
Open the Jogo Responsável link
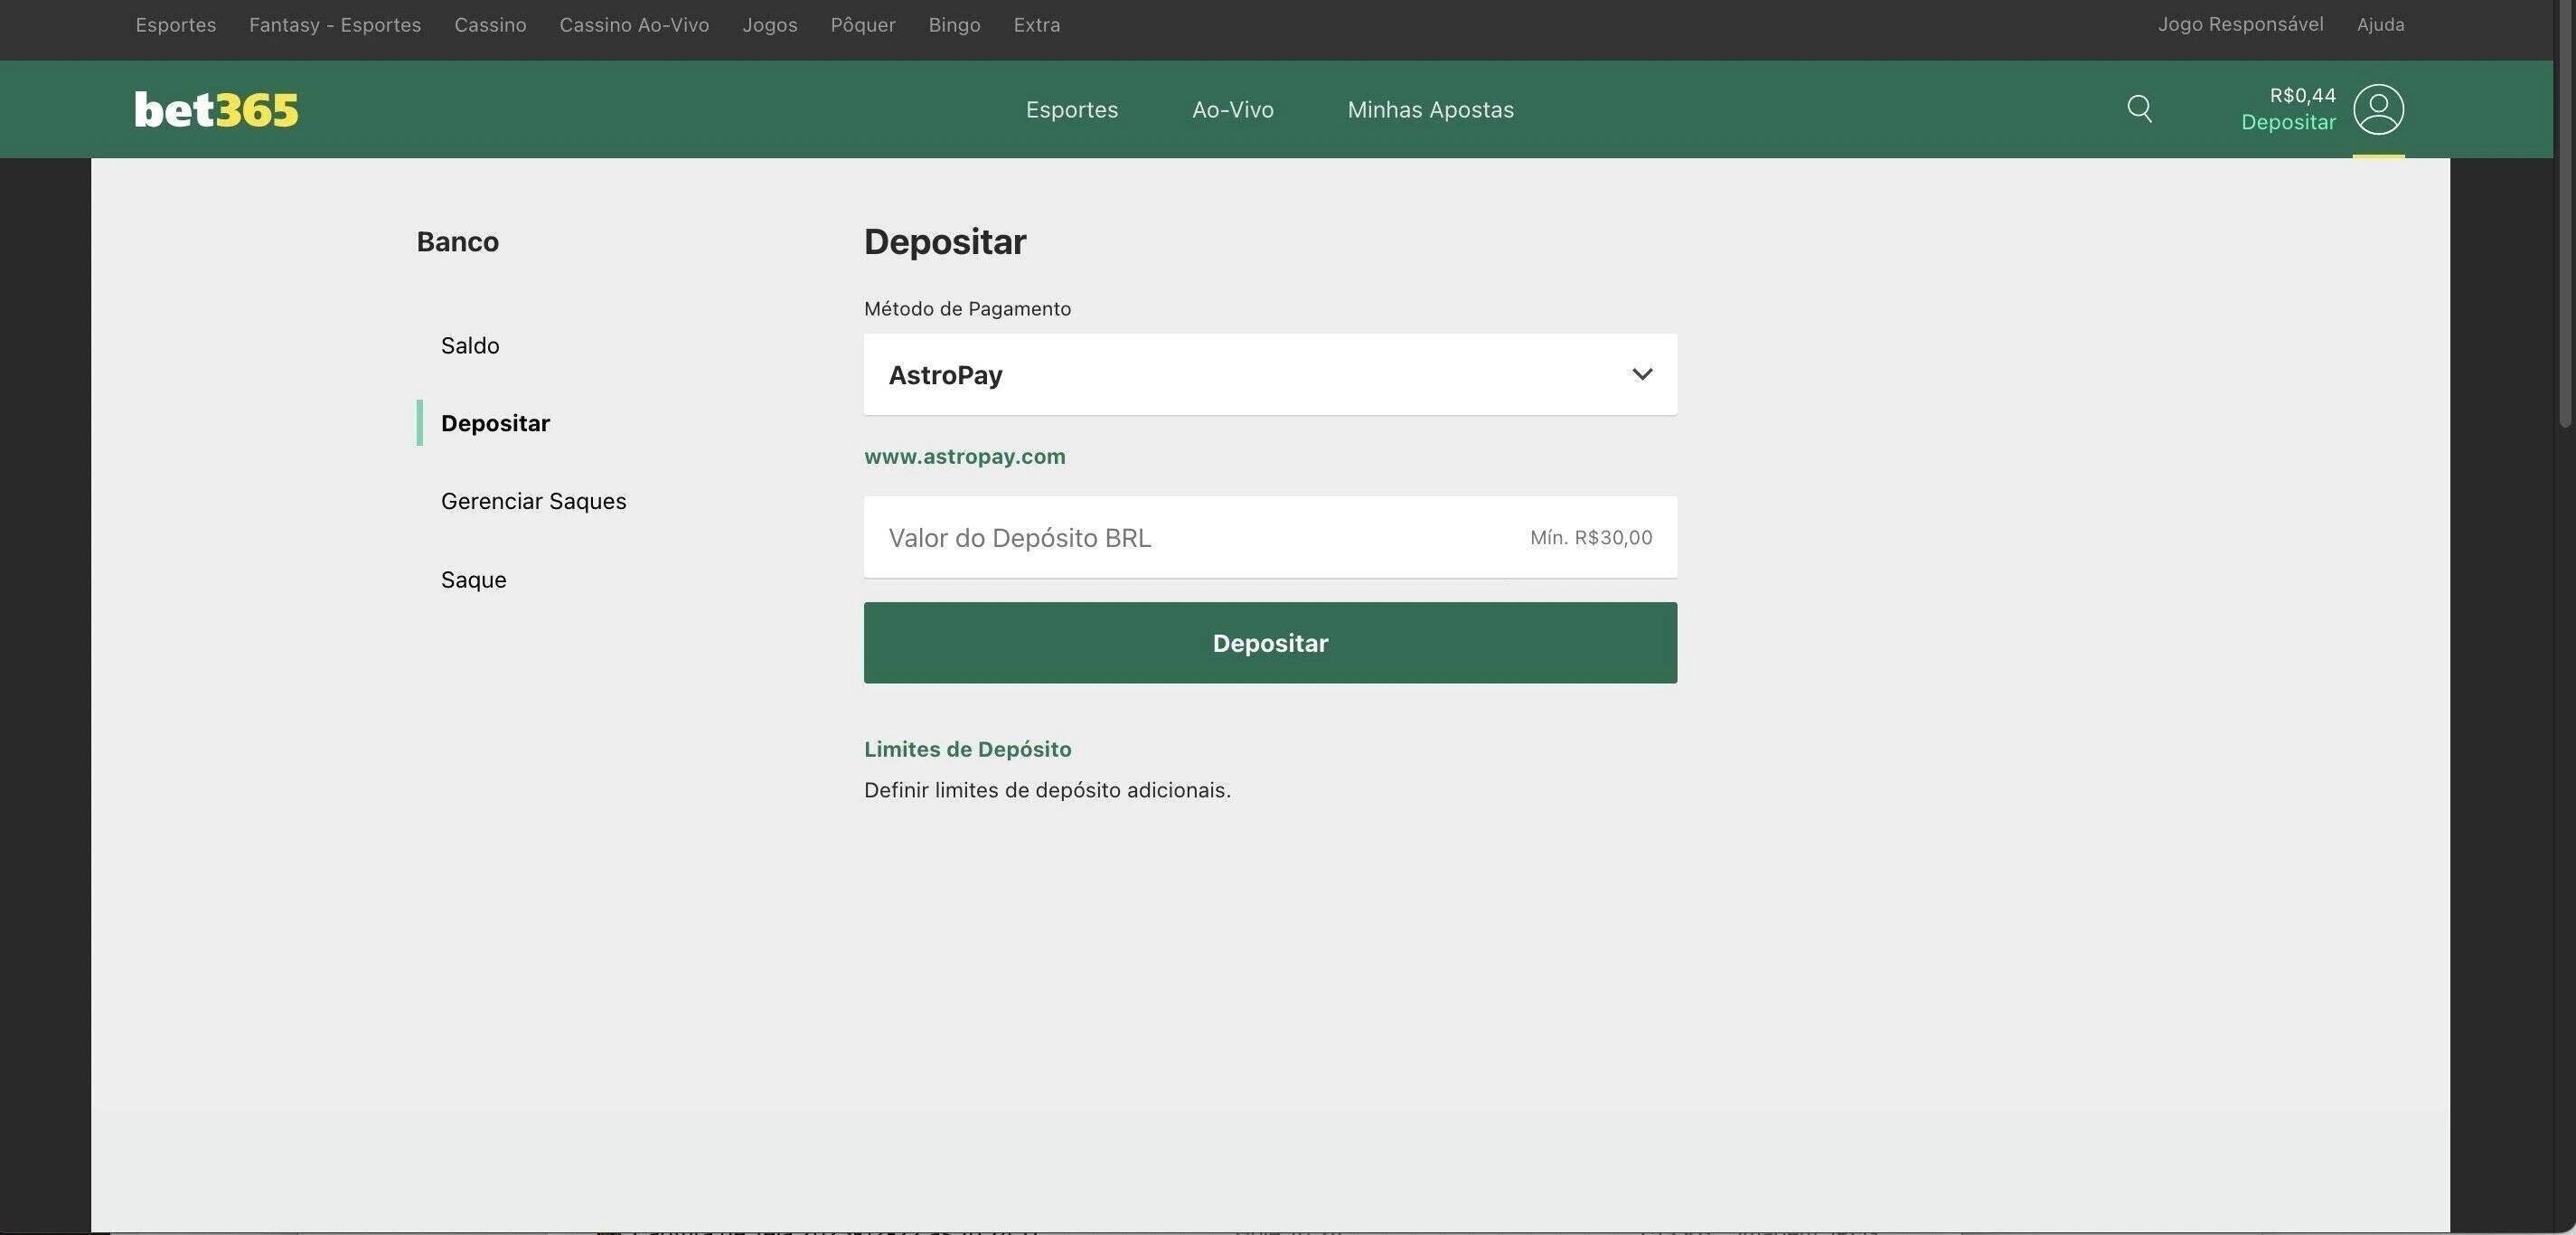2240,24
